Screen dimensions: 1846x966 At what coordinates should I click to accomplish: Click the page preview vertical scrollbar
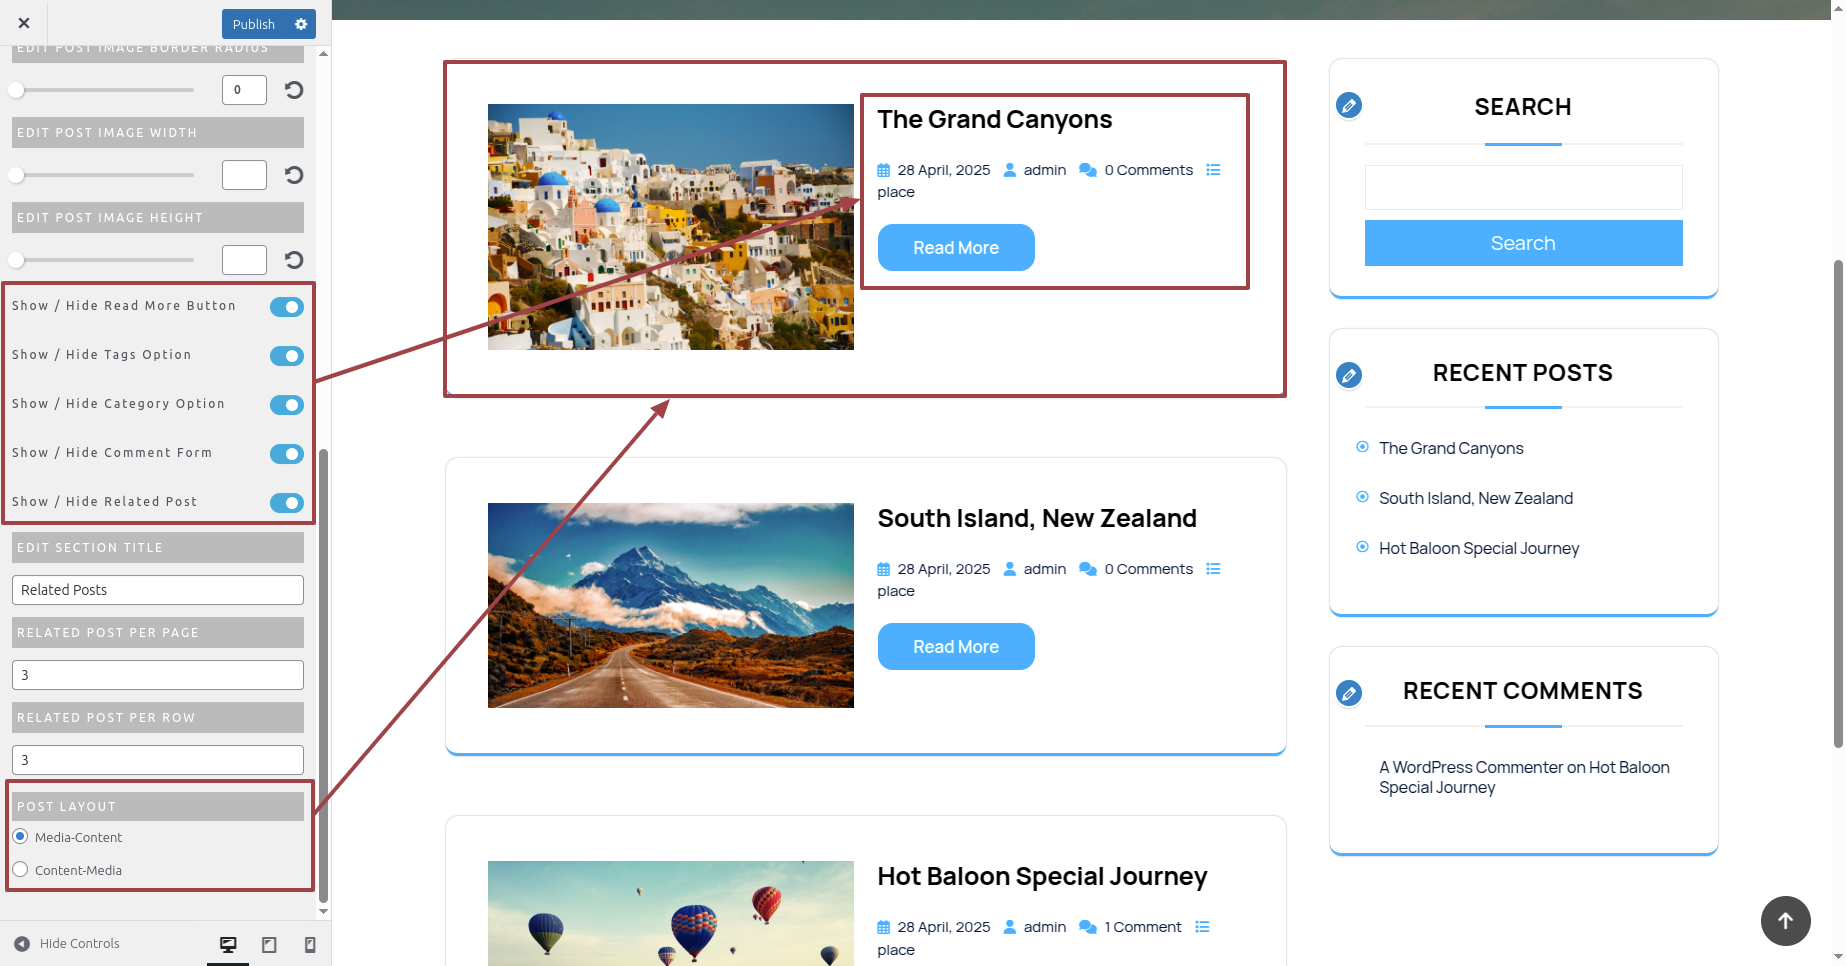click(1838, 503)
